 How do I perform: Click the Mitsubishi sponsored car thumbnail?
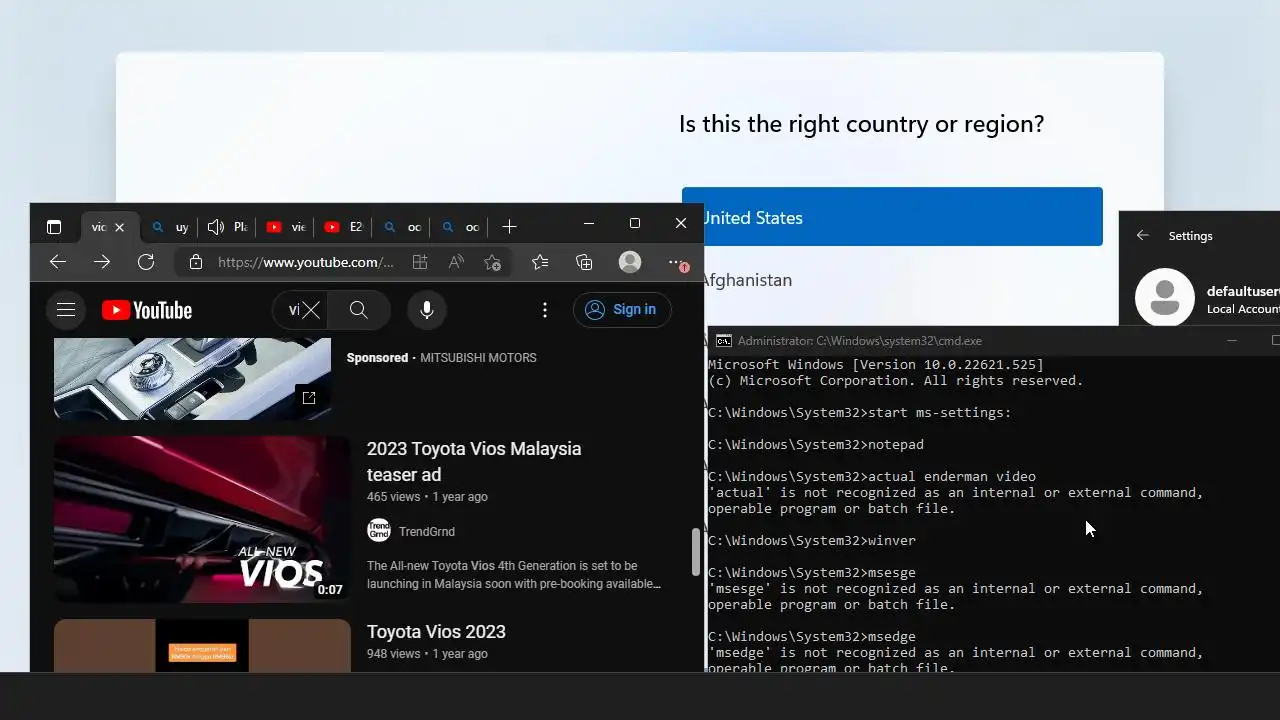click(x=192, y=378)
